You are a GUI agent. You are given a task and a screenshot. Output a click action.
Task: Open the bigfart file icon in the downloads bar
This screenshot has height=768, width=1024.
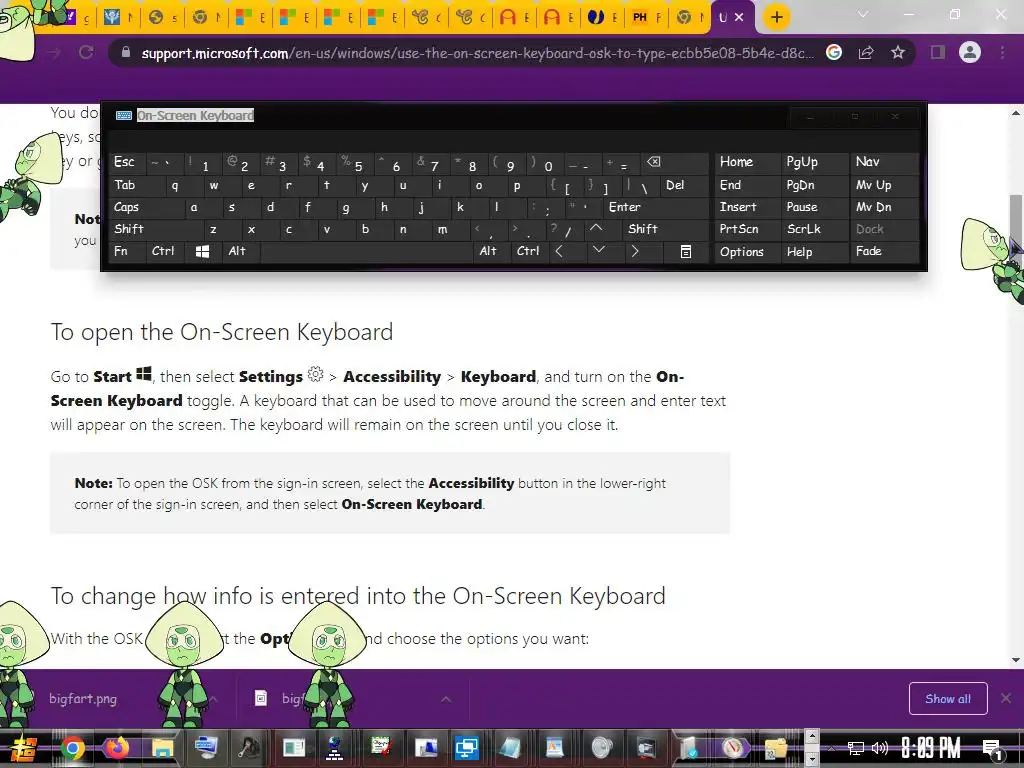pos(261,699)
